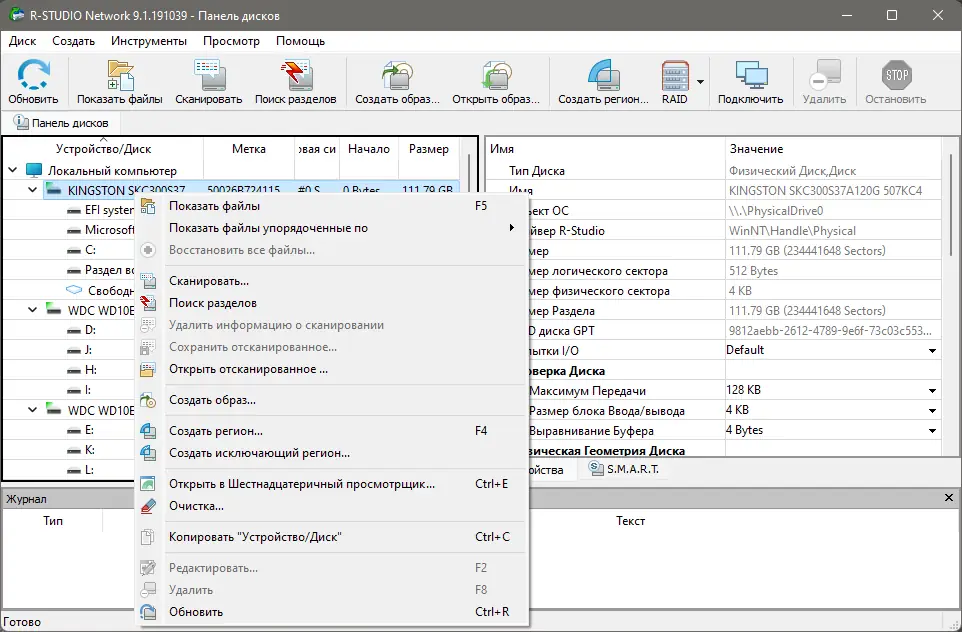Open the Максимум Передачи 128 KB dropdown
Viewport: 962px width, 632px height.
tap(932, 390)
